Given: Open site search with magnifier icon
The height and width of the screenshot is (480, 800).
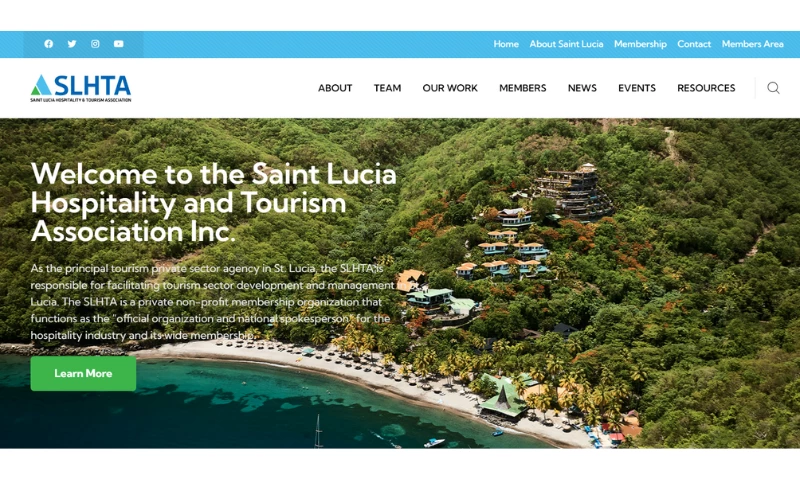Looking at the screenshot, I should (773, 88).
